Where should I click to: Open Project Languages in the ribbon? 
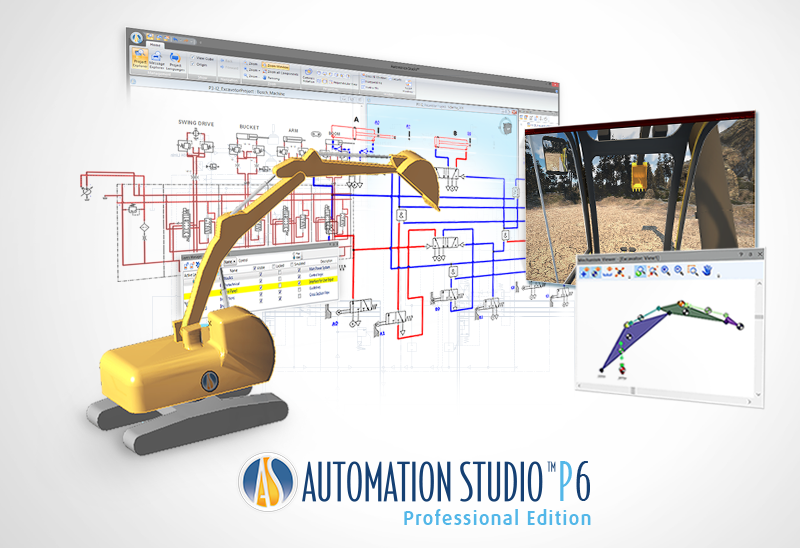coord(176,62)
